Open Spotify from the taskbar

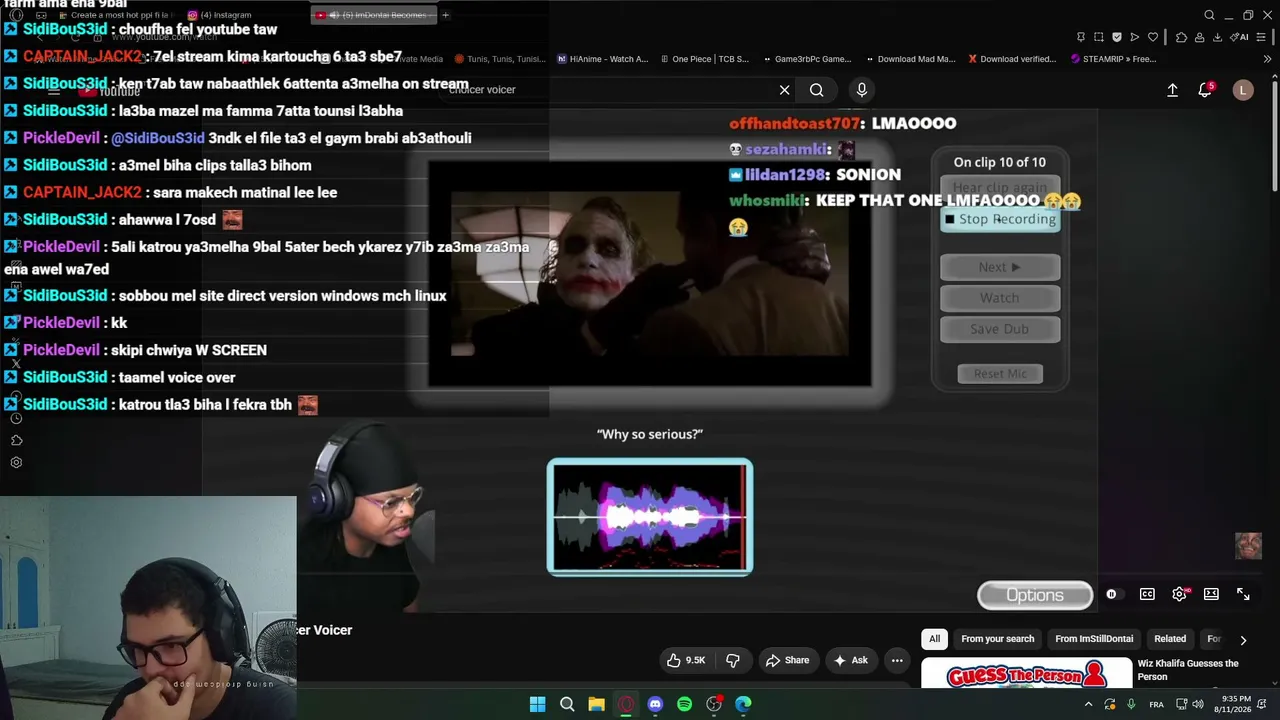(684, 704)
